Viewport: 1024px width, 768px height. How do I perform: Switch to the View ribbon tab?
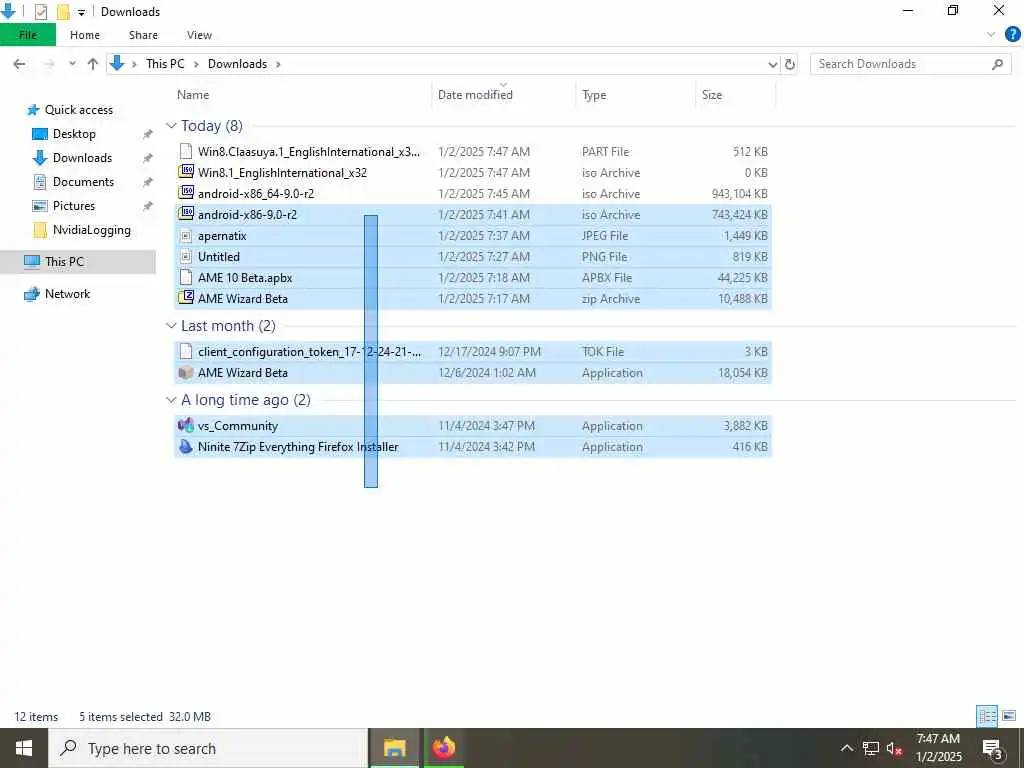199,35
